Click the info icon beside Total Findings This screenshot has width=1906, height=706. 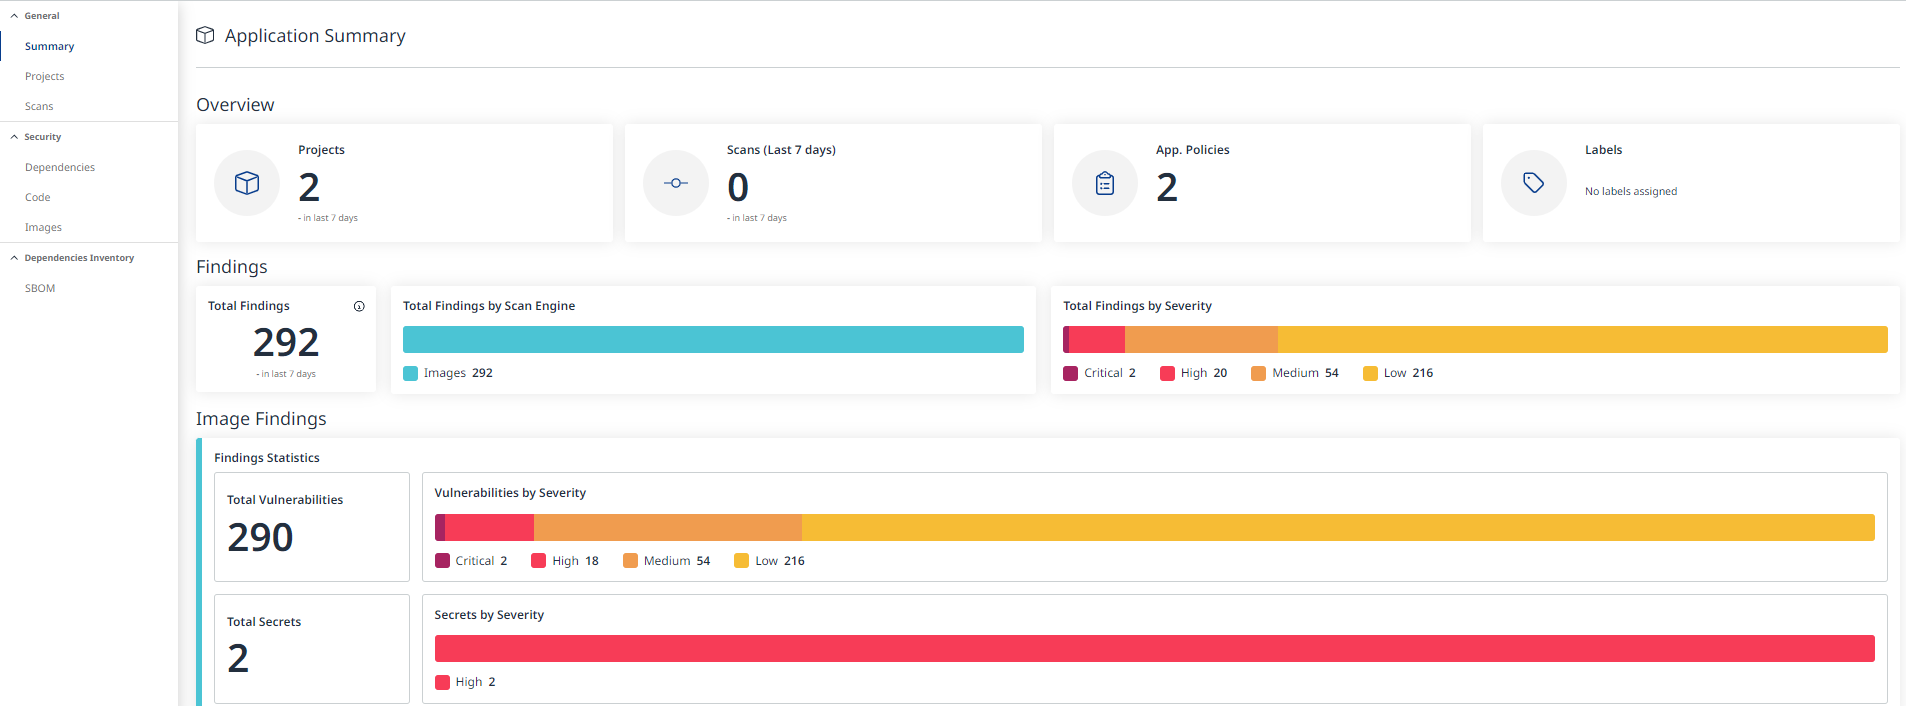tap(359, 306)
